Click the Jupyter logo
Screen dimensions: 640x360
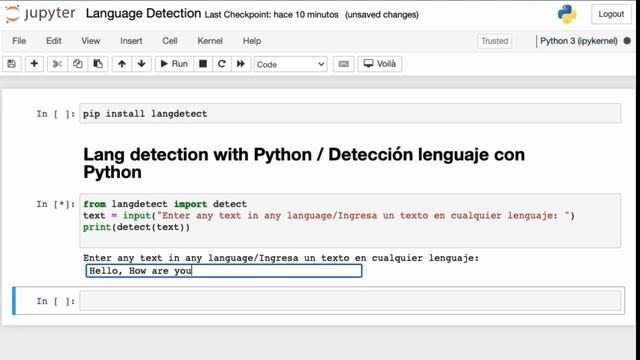click(x=40, y=13)
